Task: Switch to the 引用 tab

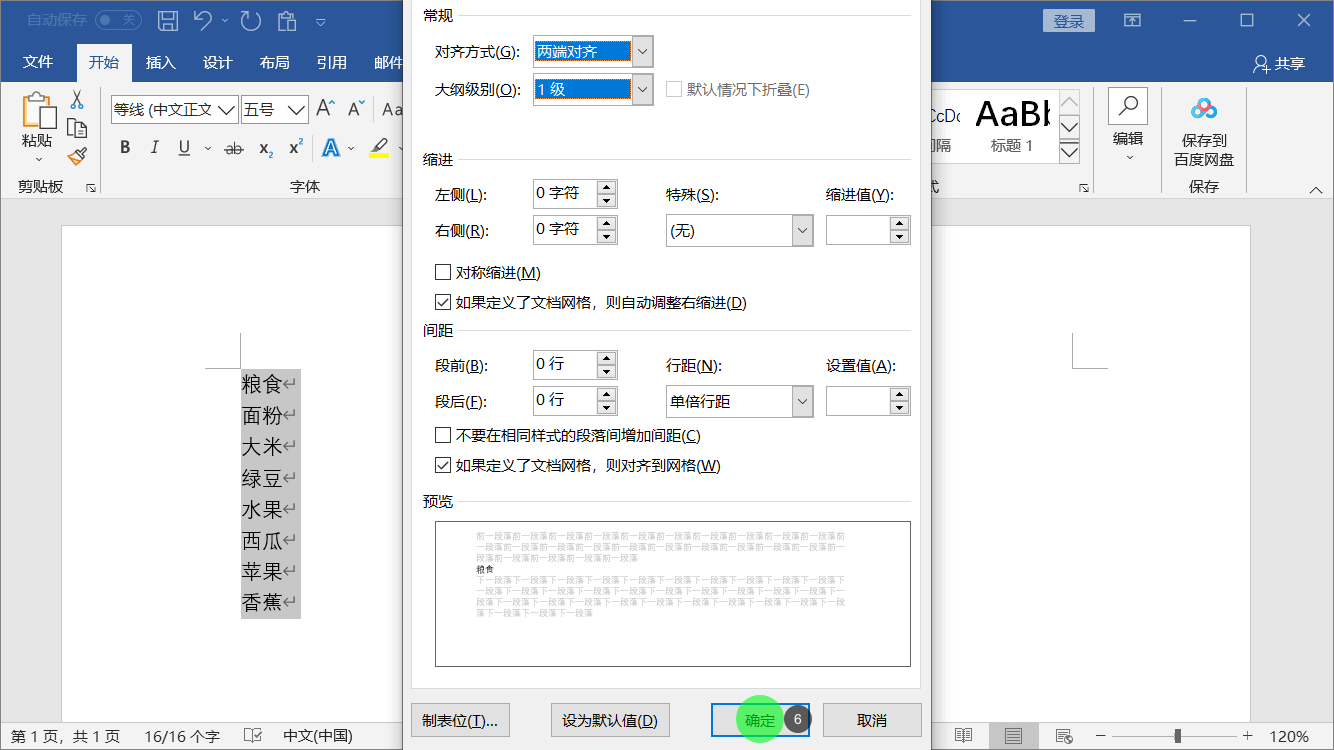Action: coord(331,62)
